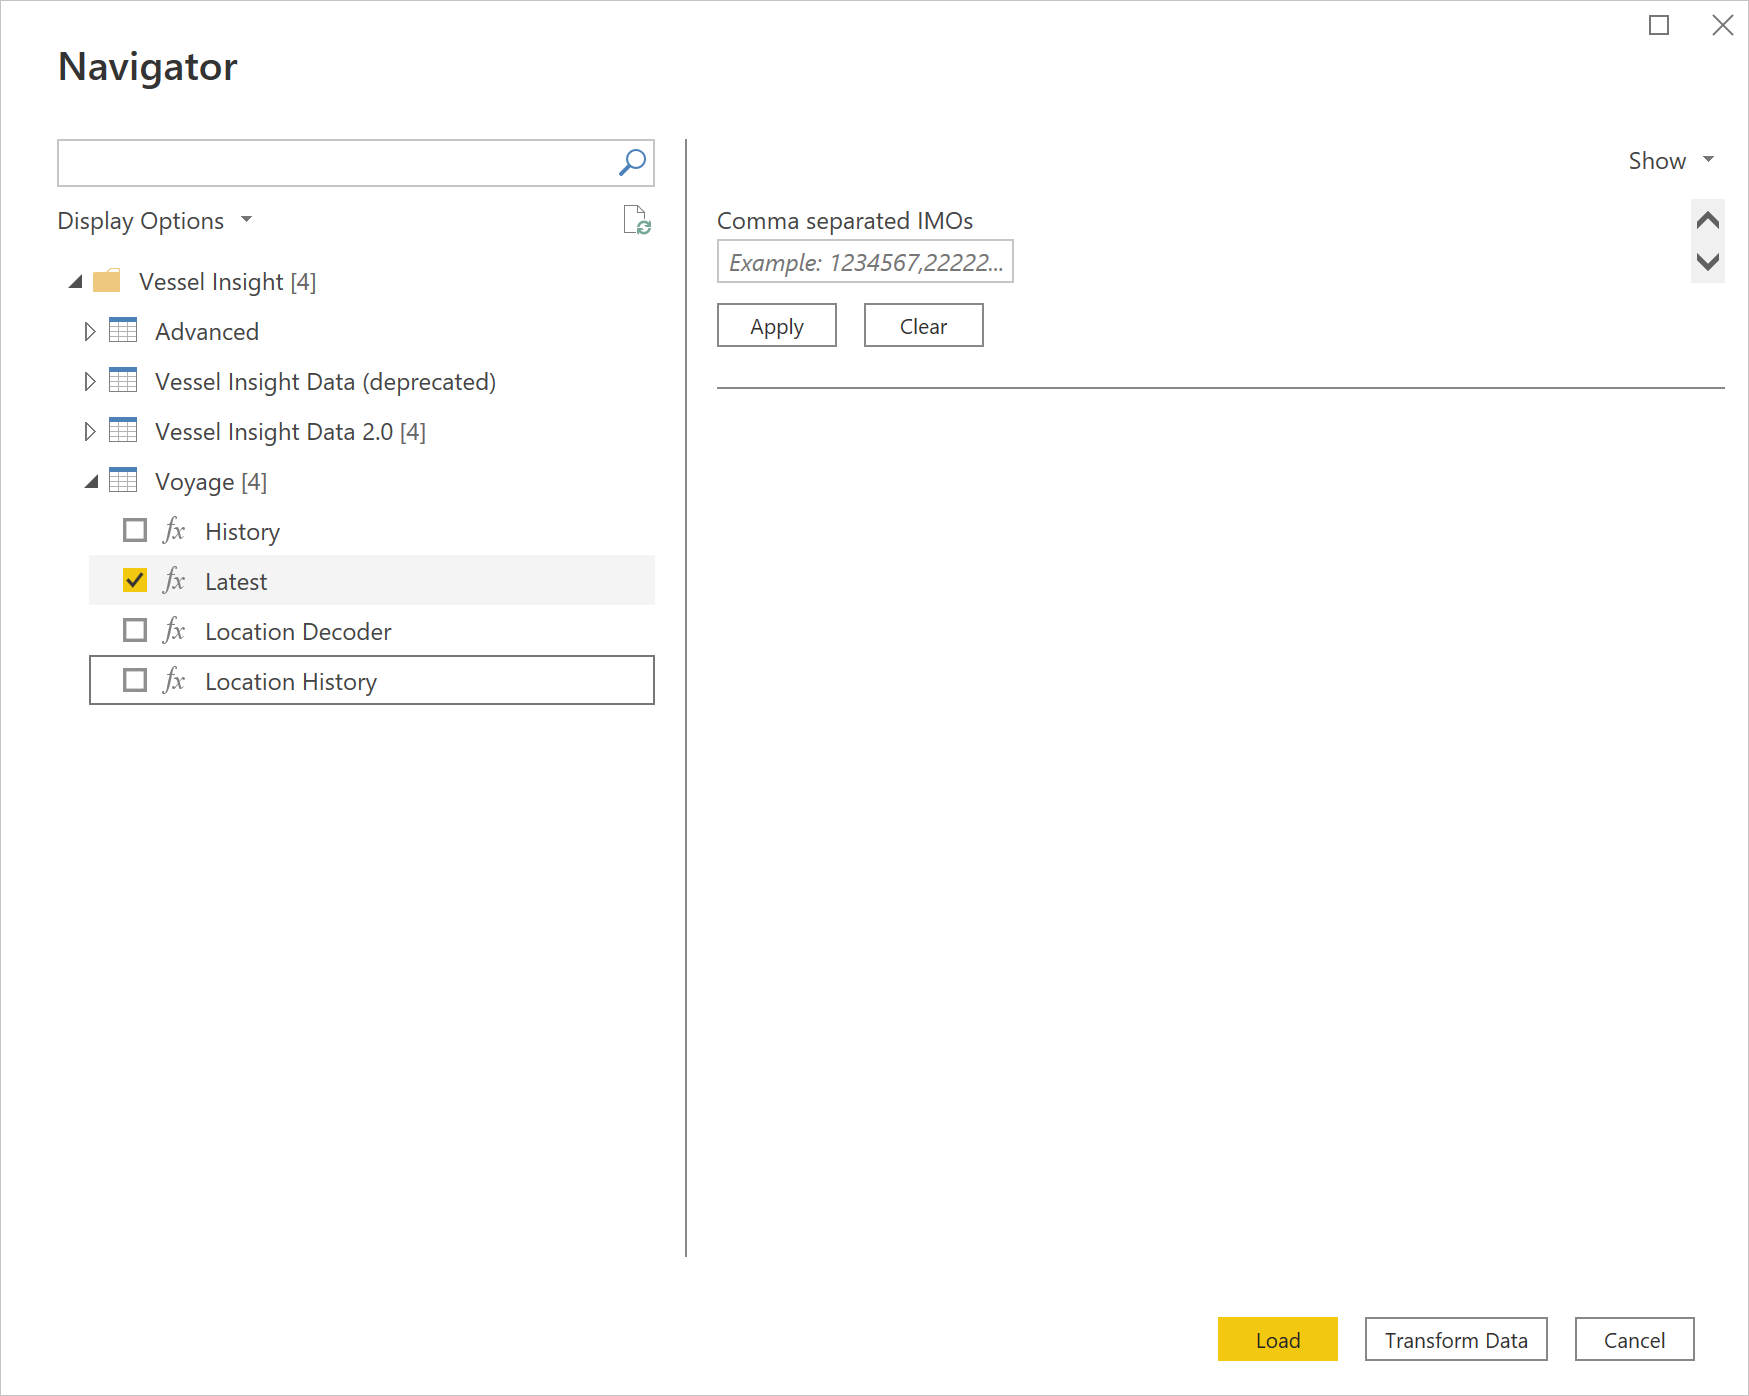Click the Vessel Insight folder icon
The image size is (1749, 1396).
coord(107,281)
